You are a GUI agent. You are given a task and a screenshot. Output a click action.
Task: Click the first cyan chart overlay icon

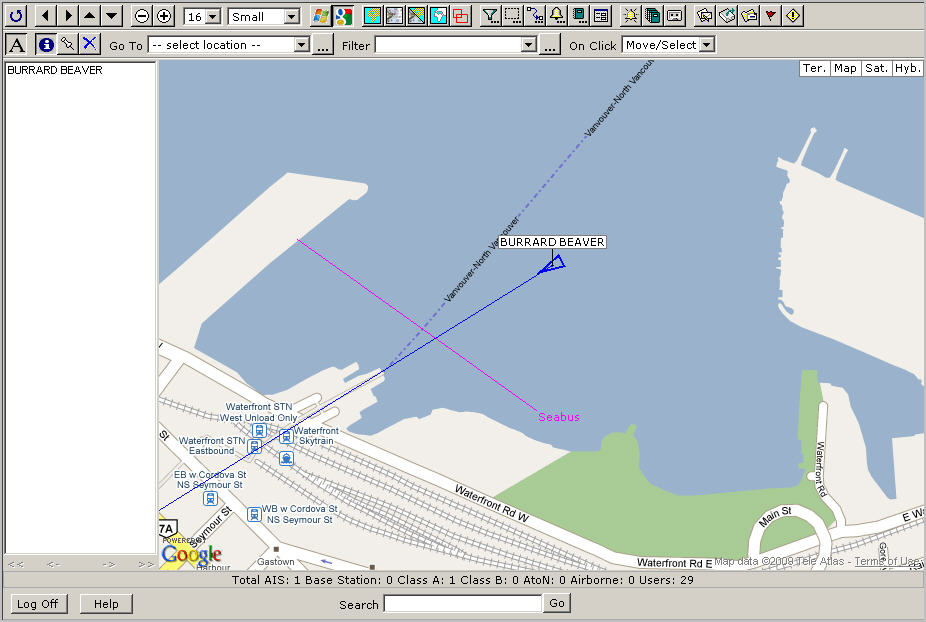coord(372,16)
